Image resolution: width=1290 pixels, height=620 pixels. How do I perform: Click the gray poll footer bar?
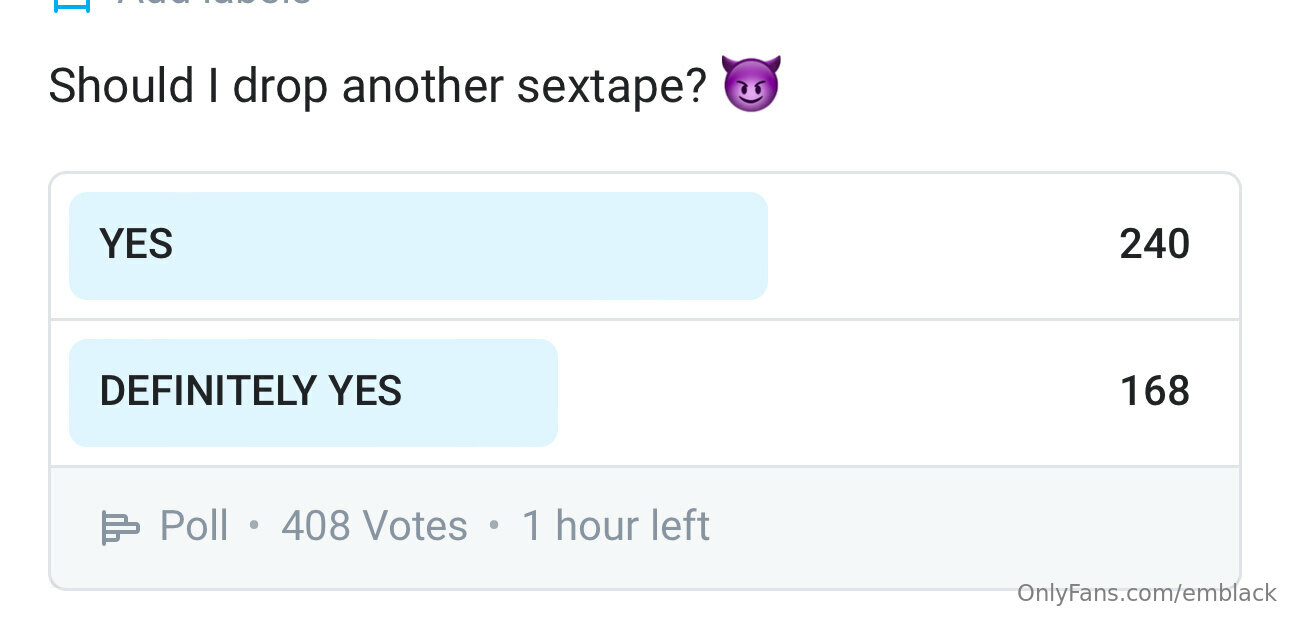click(x=645, y=527)
